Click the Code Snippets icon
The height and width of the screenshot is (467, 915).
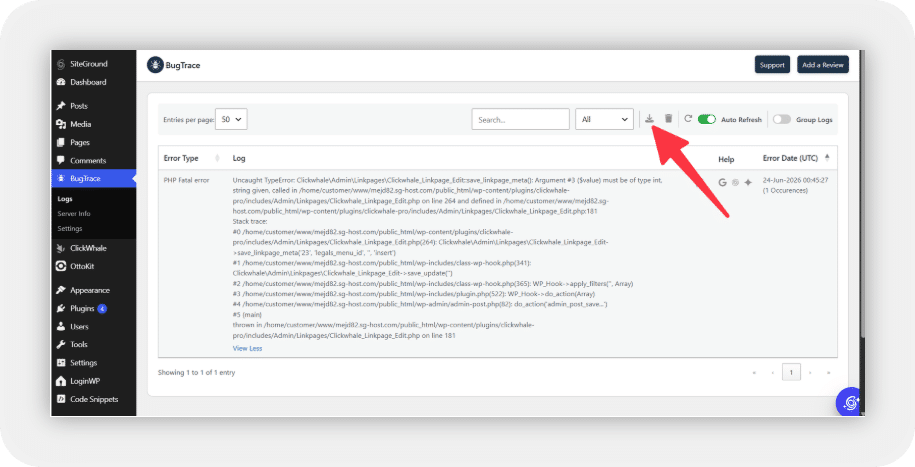61,399
